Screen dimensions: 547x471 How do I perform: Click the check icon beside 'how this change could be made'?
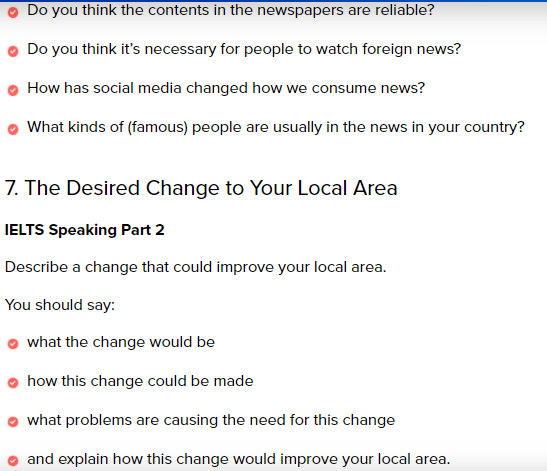(x=13, y=383)
